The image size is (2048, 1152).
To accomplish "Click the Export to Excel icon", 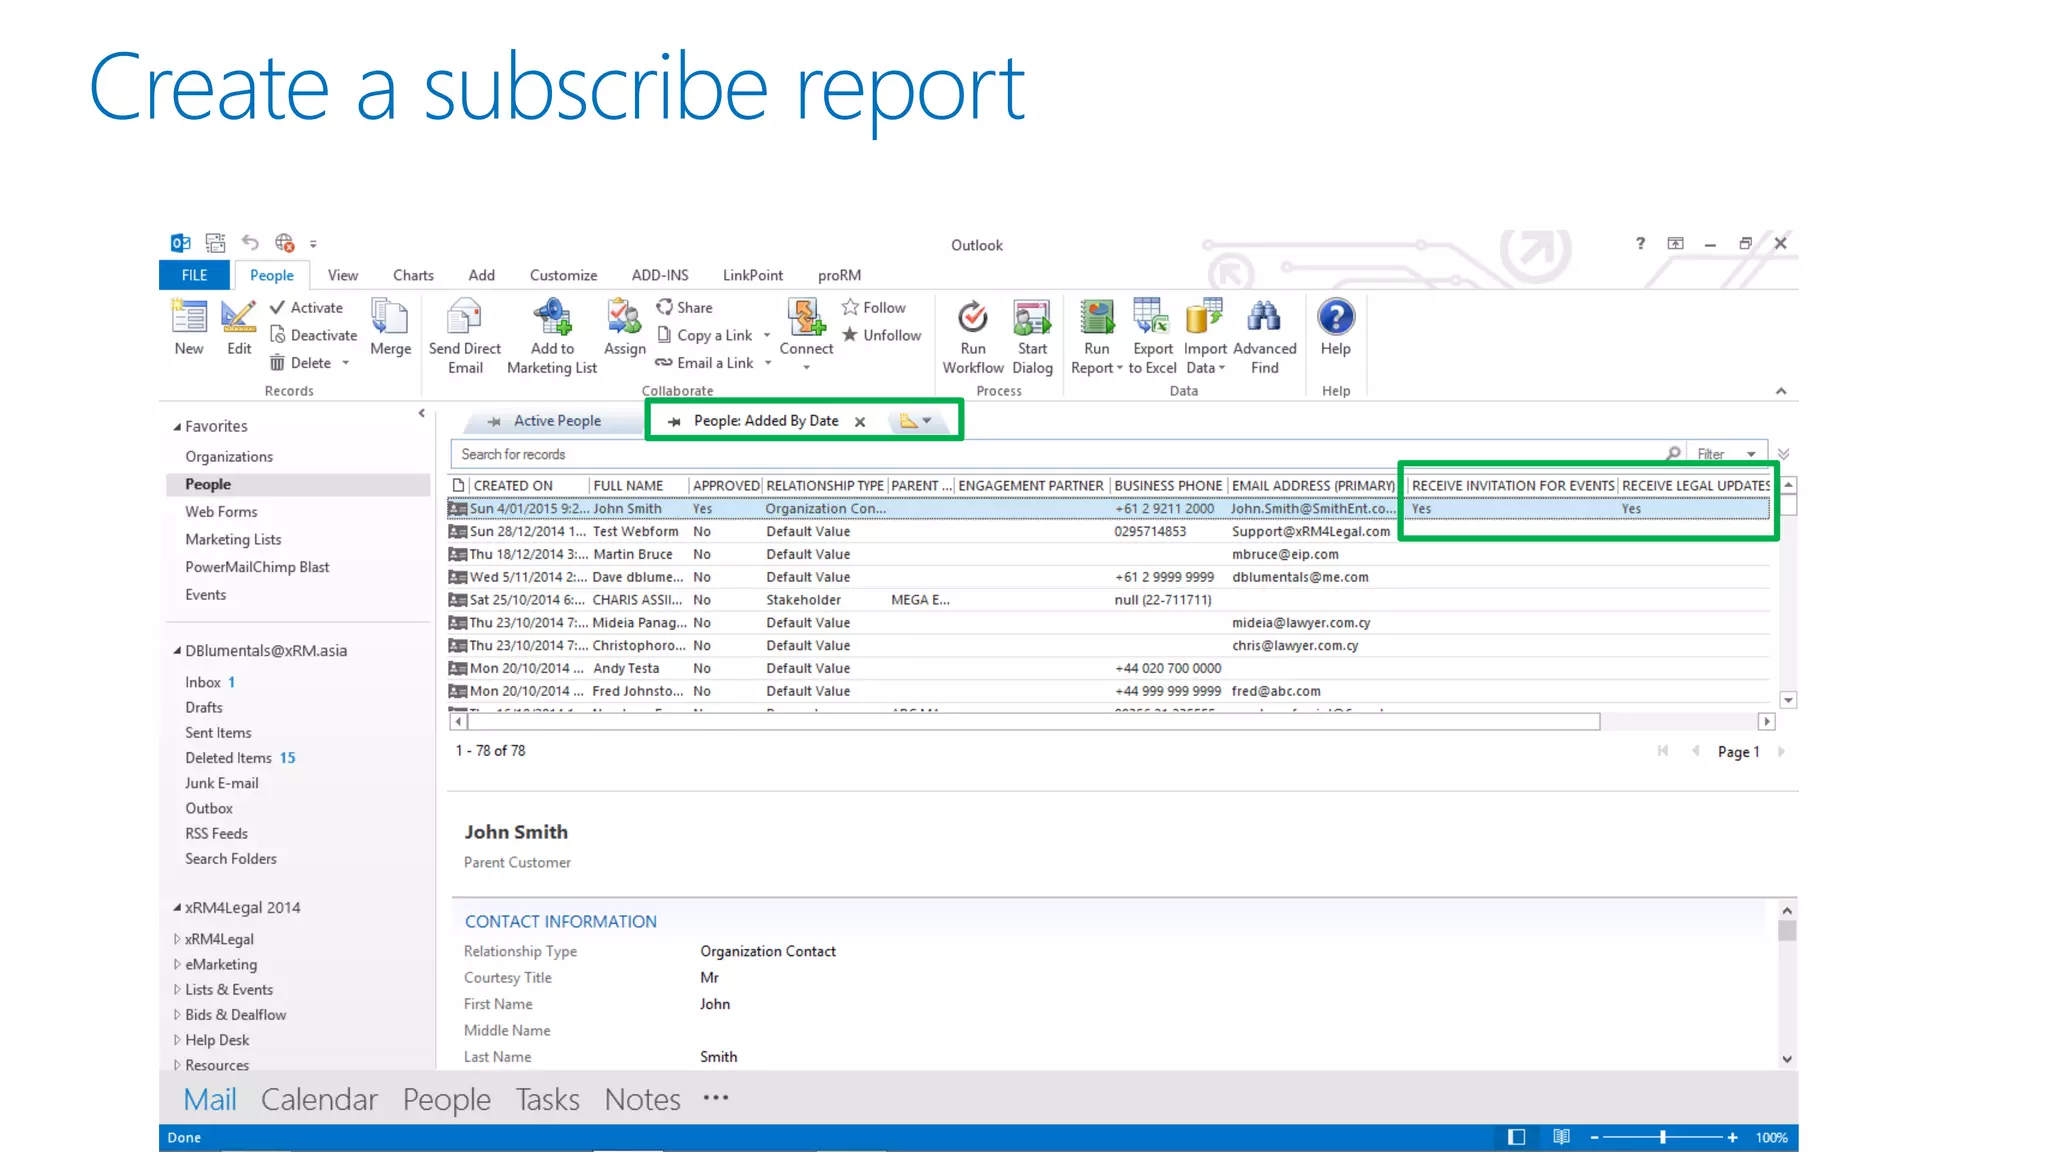I will click(1152, 317).
